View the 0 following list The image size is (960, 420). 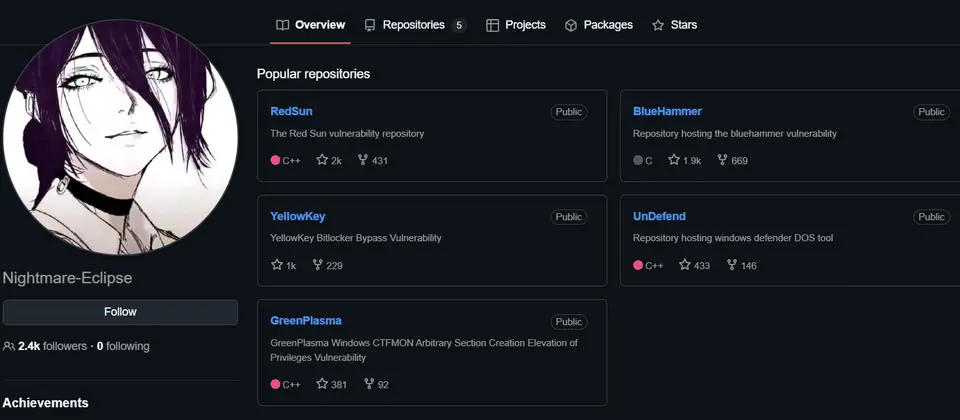[123, 347]
